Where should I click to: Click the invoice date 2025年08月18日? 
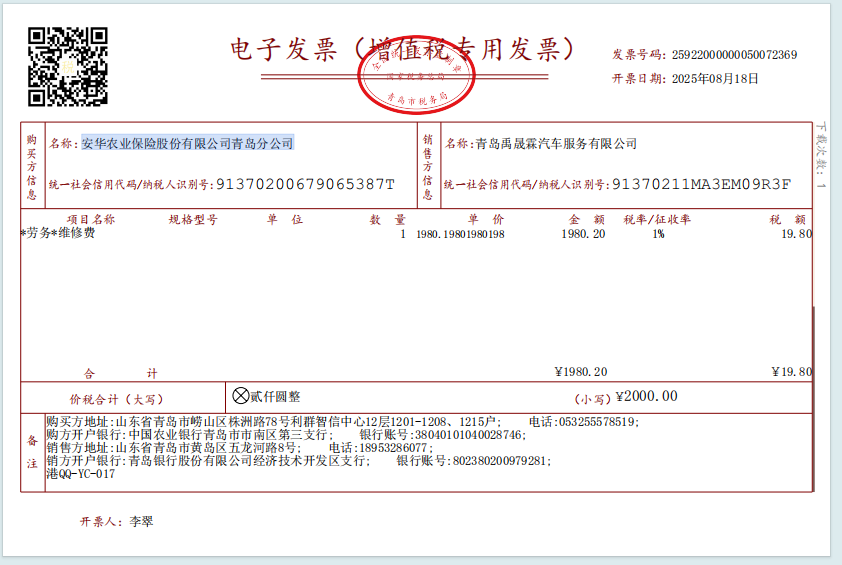714,78
